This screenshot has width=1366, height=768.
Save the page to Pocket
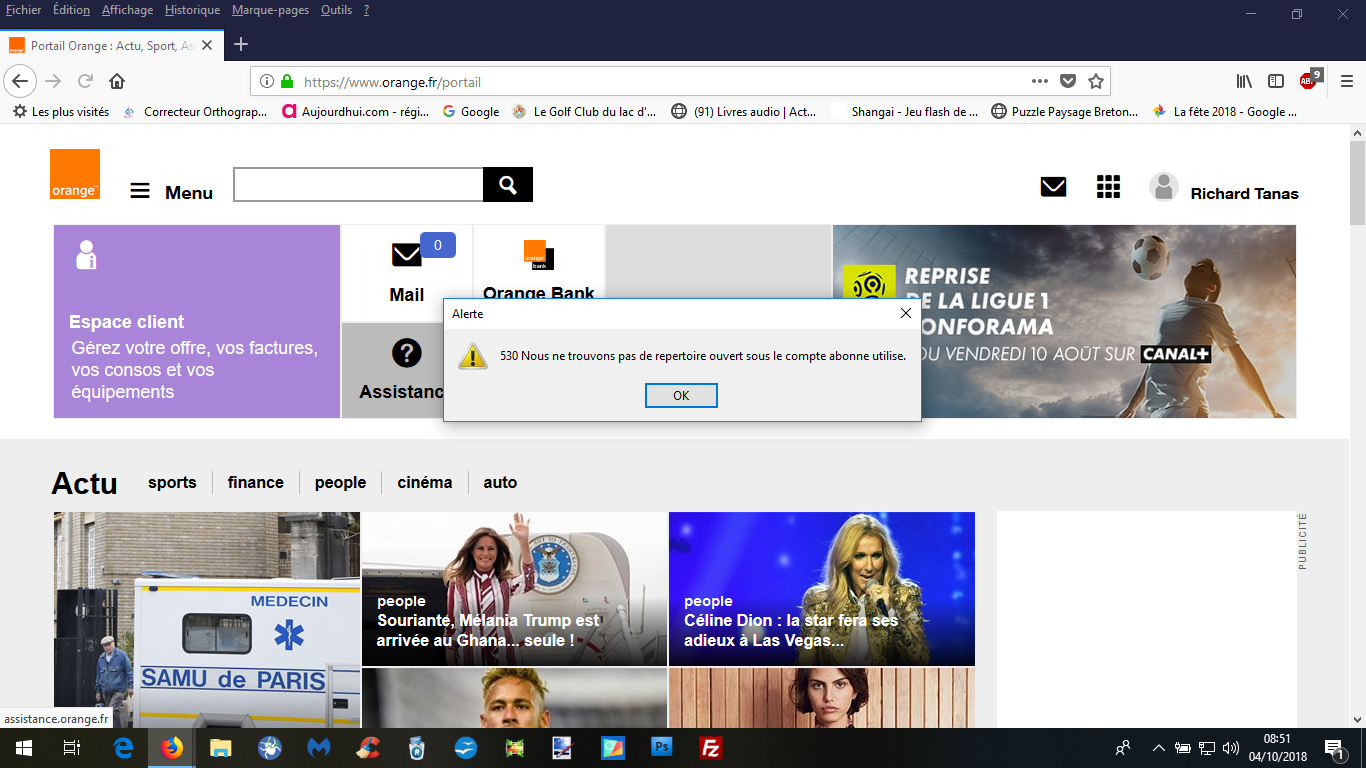click(x=1068, y=81)
